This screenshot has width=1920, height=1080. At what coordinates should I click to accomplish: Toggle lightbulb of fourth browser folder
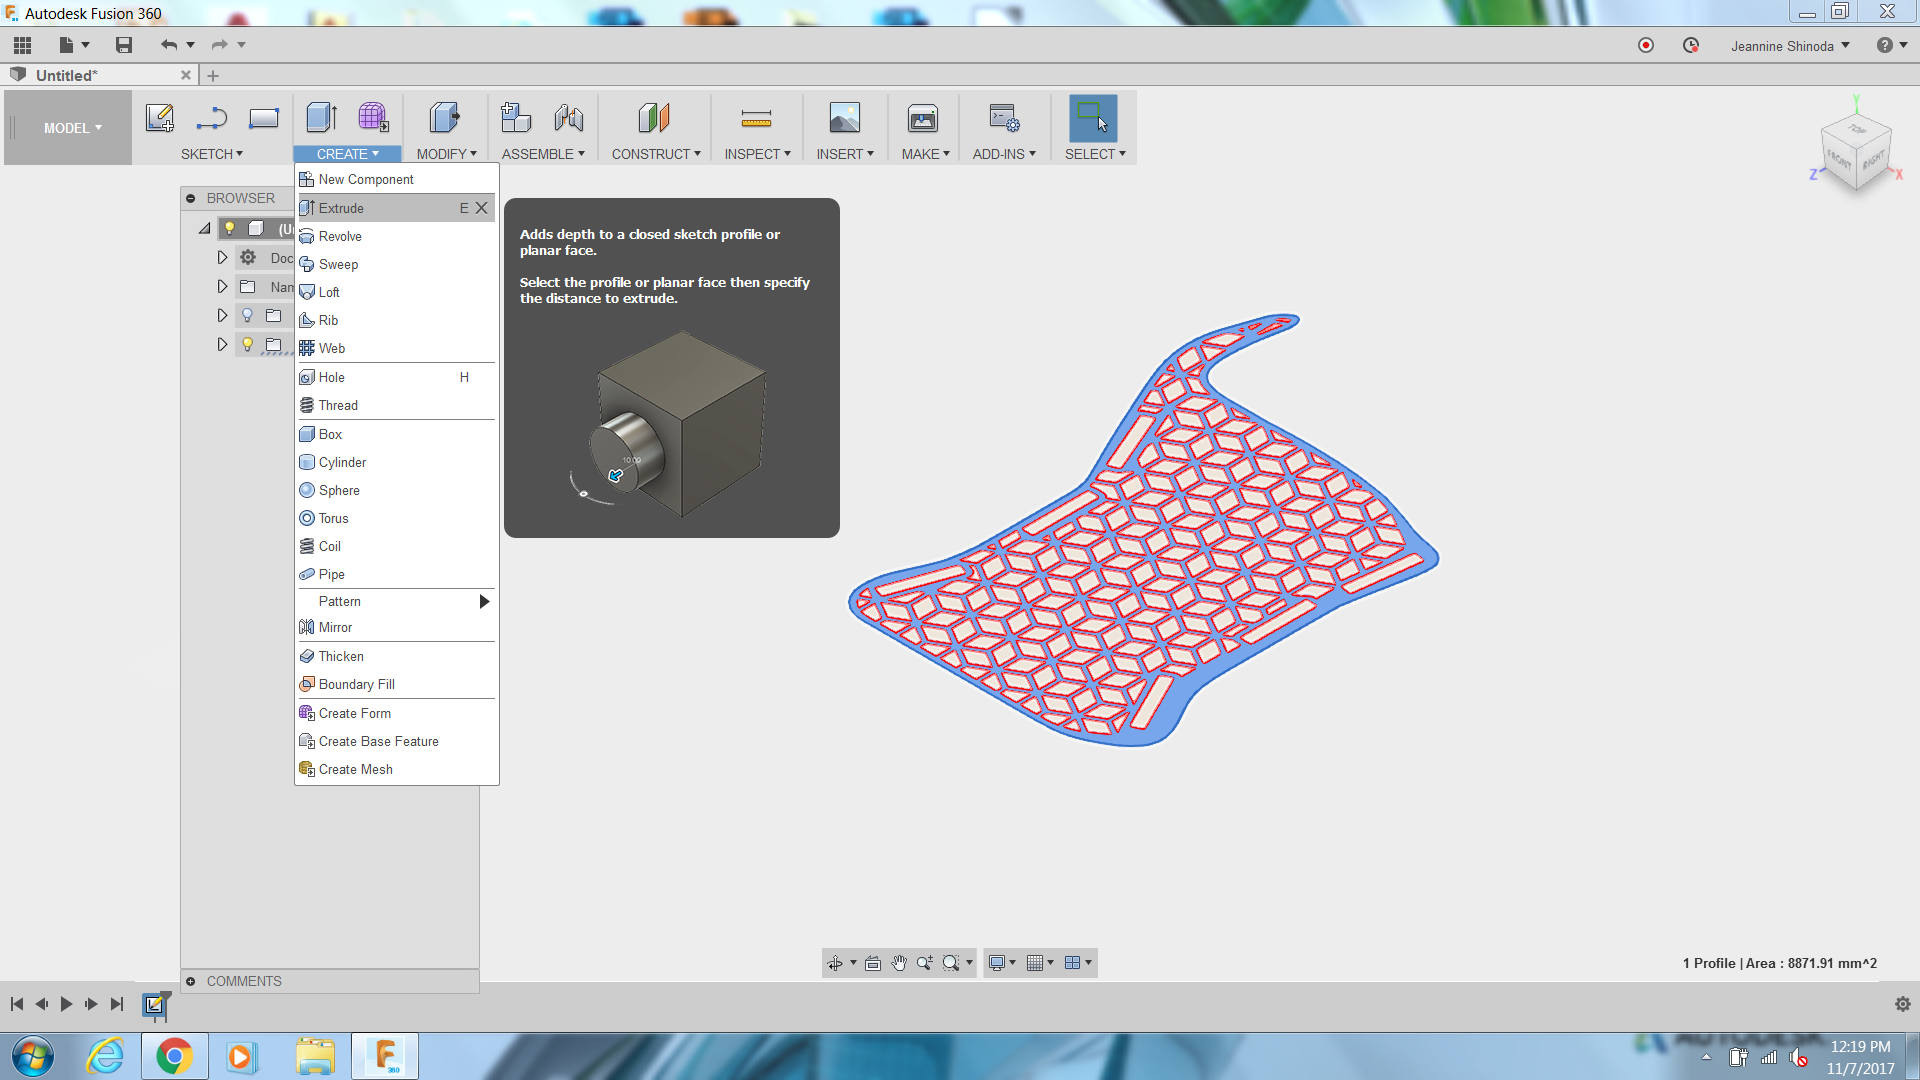(247, 345)
